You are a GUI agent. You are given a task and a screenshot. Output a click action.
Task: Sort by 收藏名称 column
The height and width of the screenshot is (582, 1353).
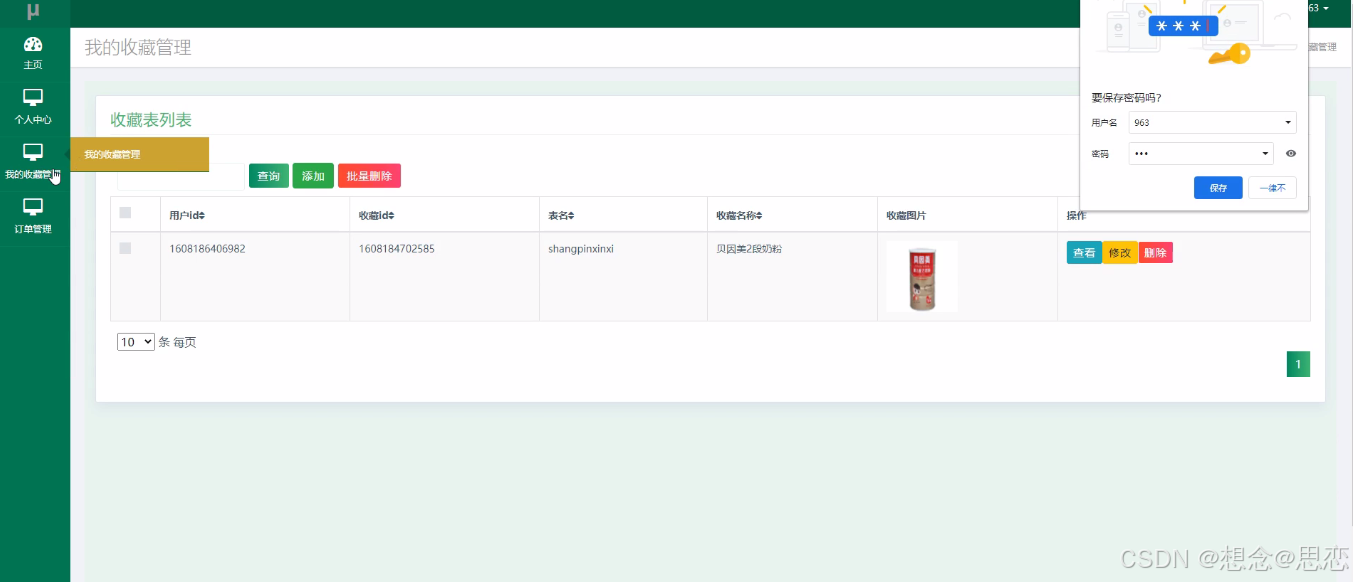tap(740, 216)
